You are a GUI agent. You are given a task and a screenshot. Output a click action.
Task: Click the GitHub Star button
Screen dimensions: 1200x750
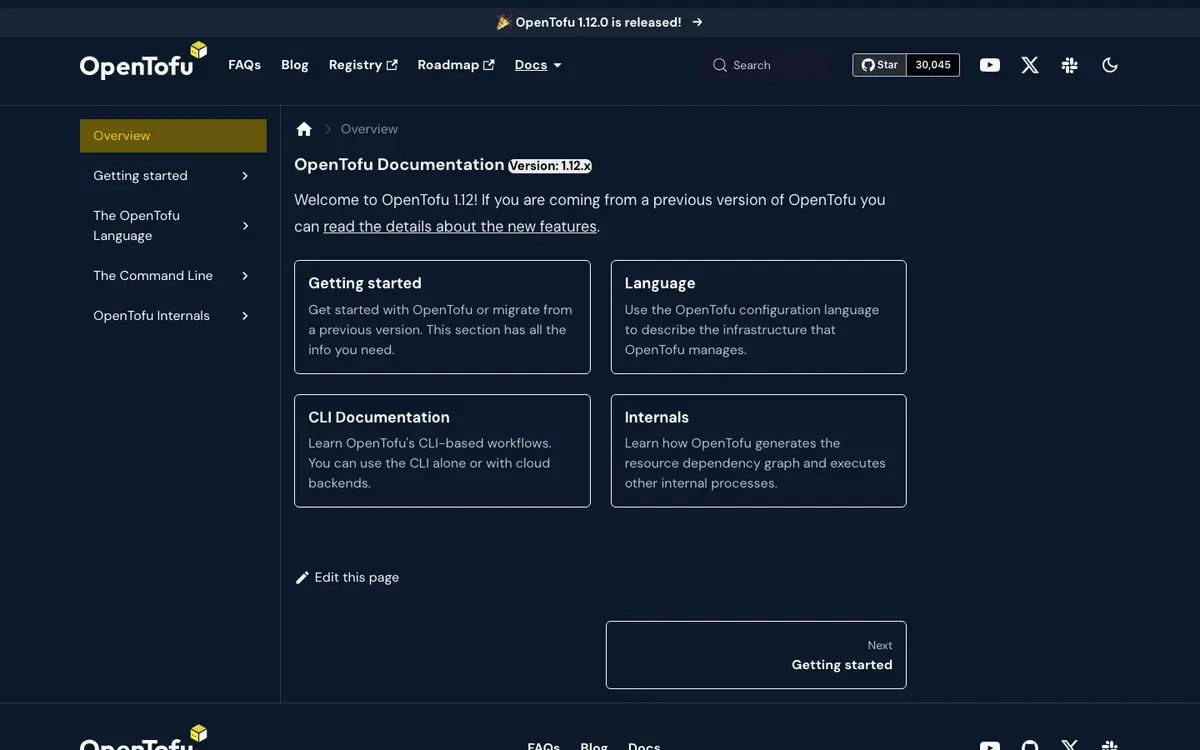click(880, 65)
